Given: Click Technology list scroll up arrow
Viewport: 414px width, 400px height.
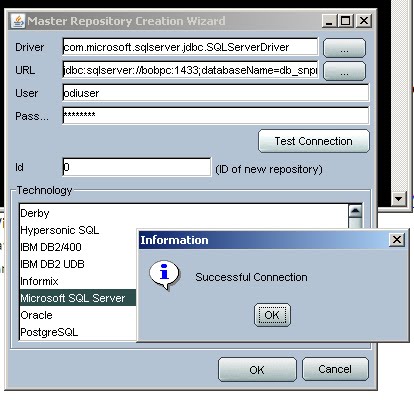Looking at the screenshot, I should pos(355,211).
